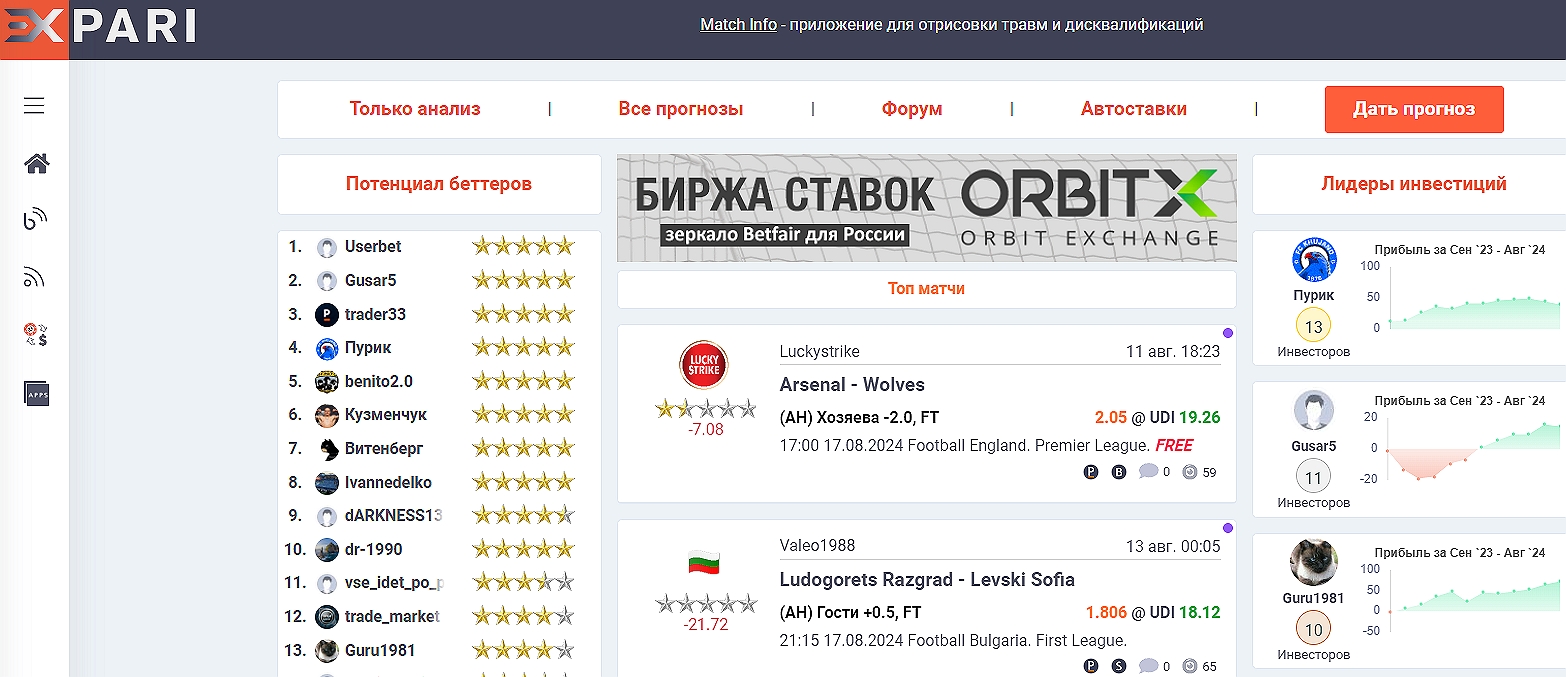Open the chip and dollar sidebar icon

pos(37,335)
